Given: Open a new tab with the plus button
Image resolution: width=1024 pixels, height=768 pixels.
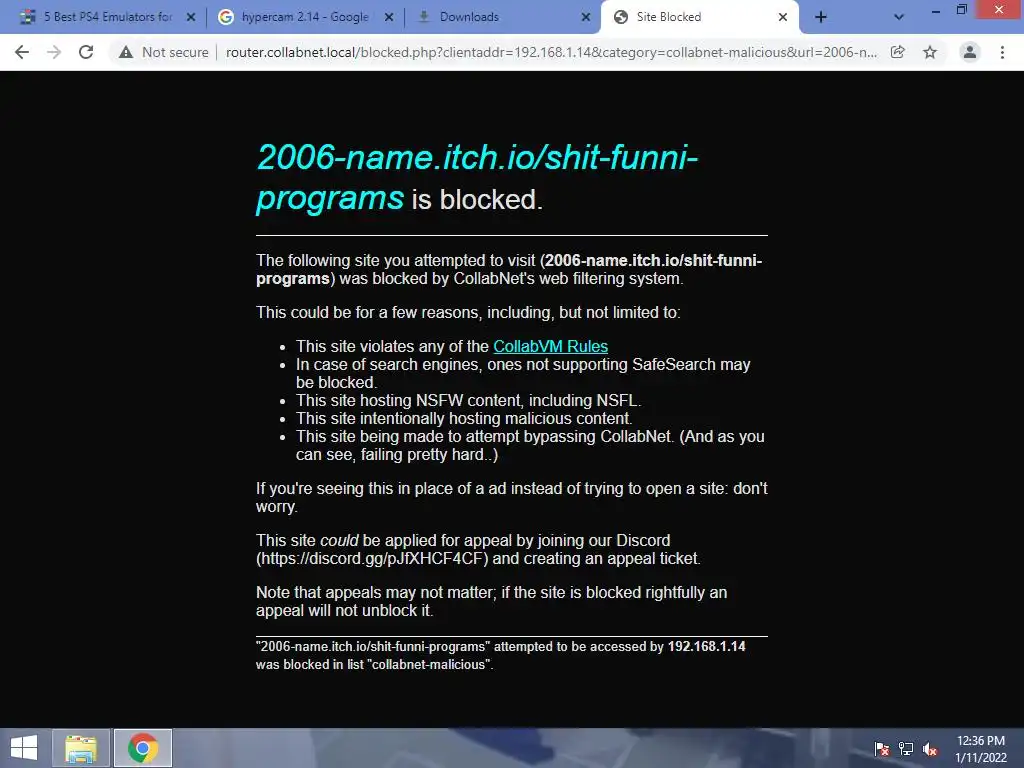Looking at the screenshot, I should (x=821, y=17).
